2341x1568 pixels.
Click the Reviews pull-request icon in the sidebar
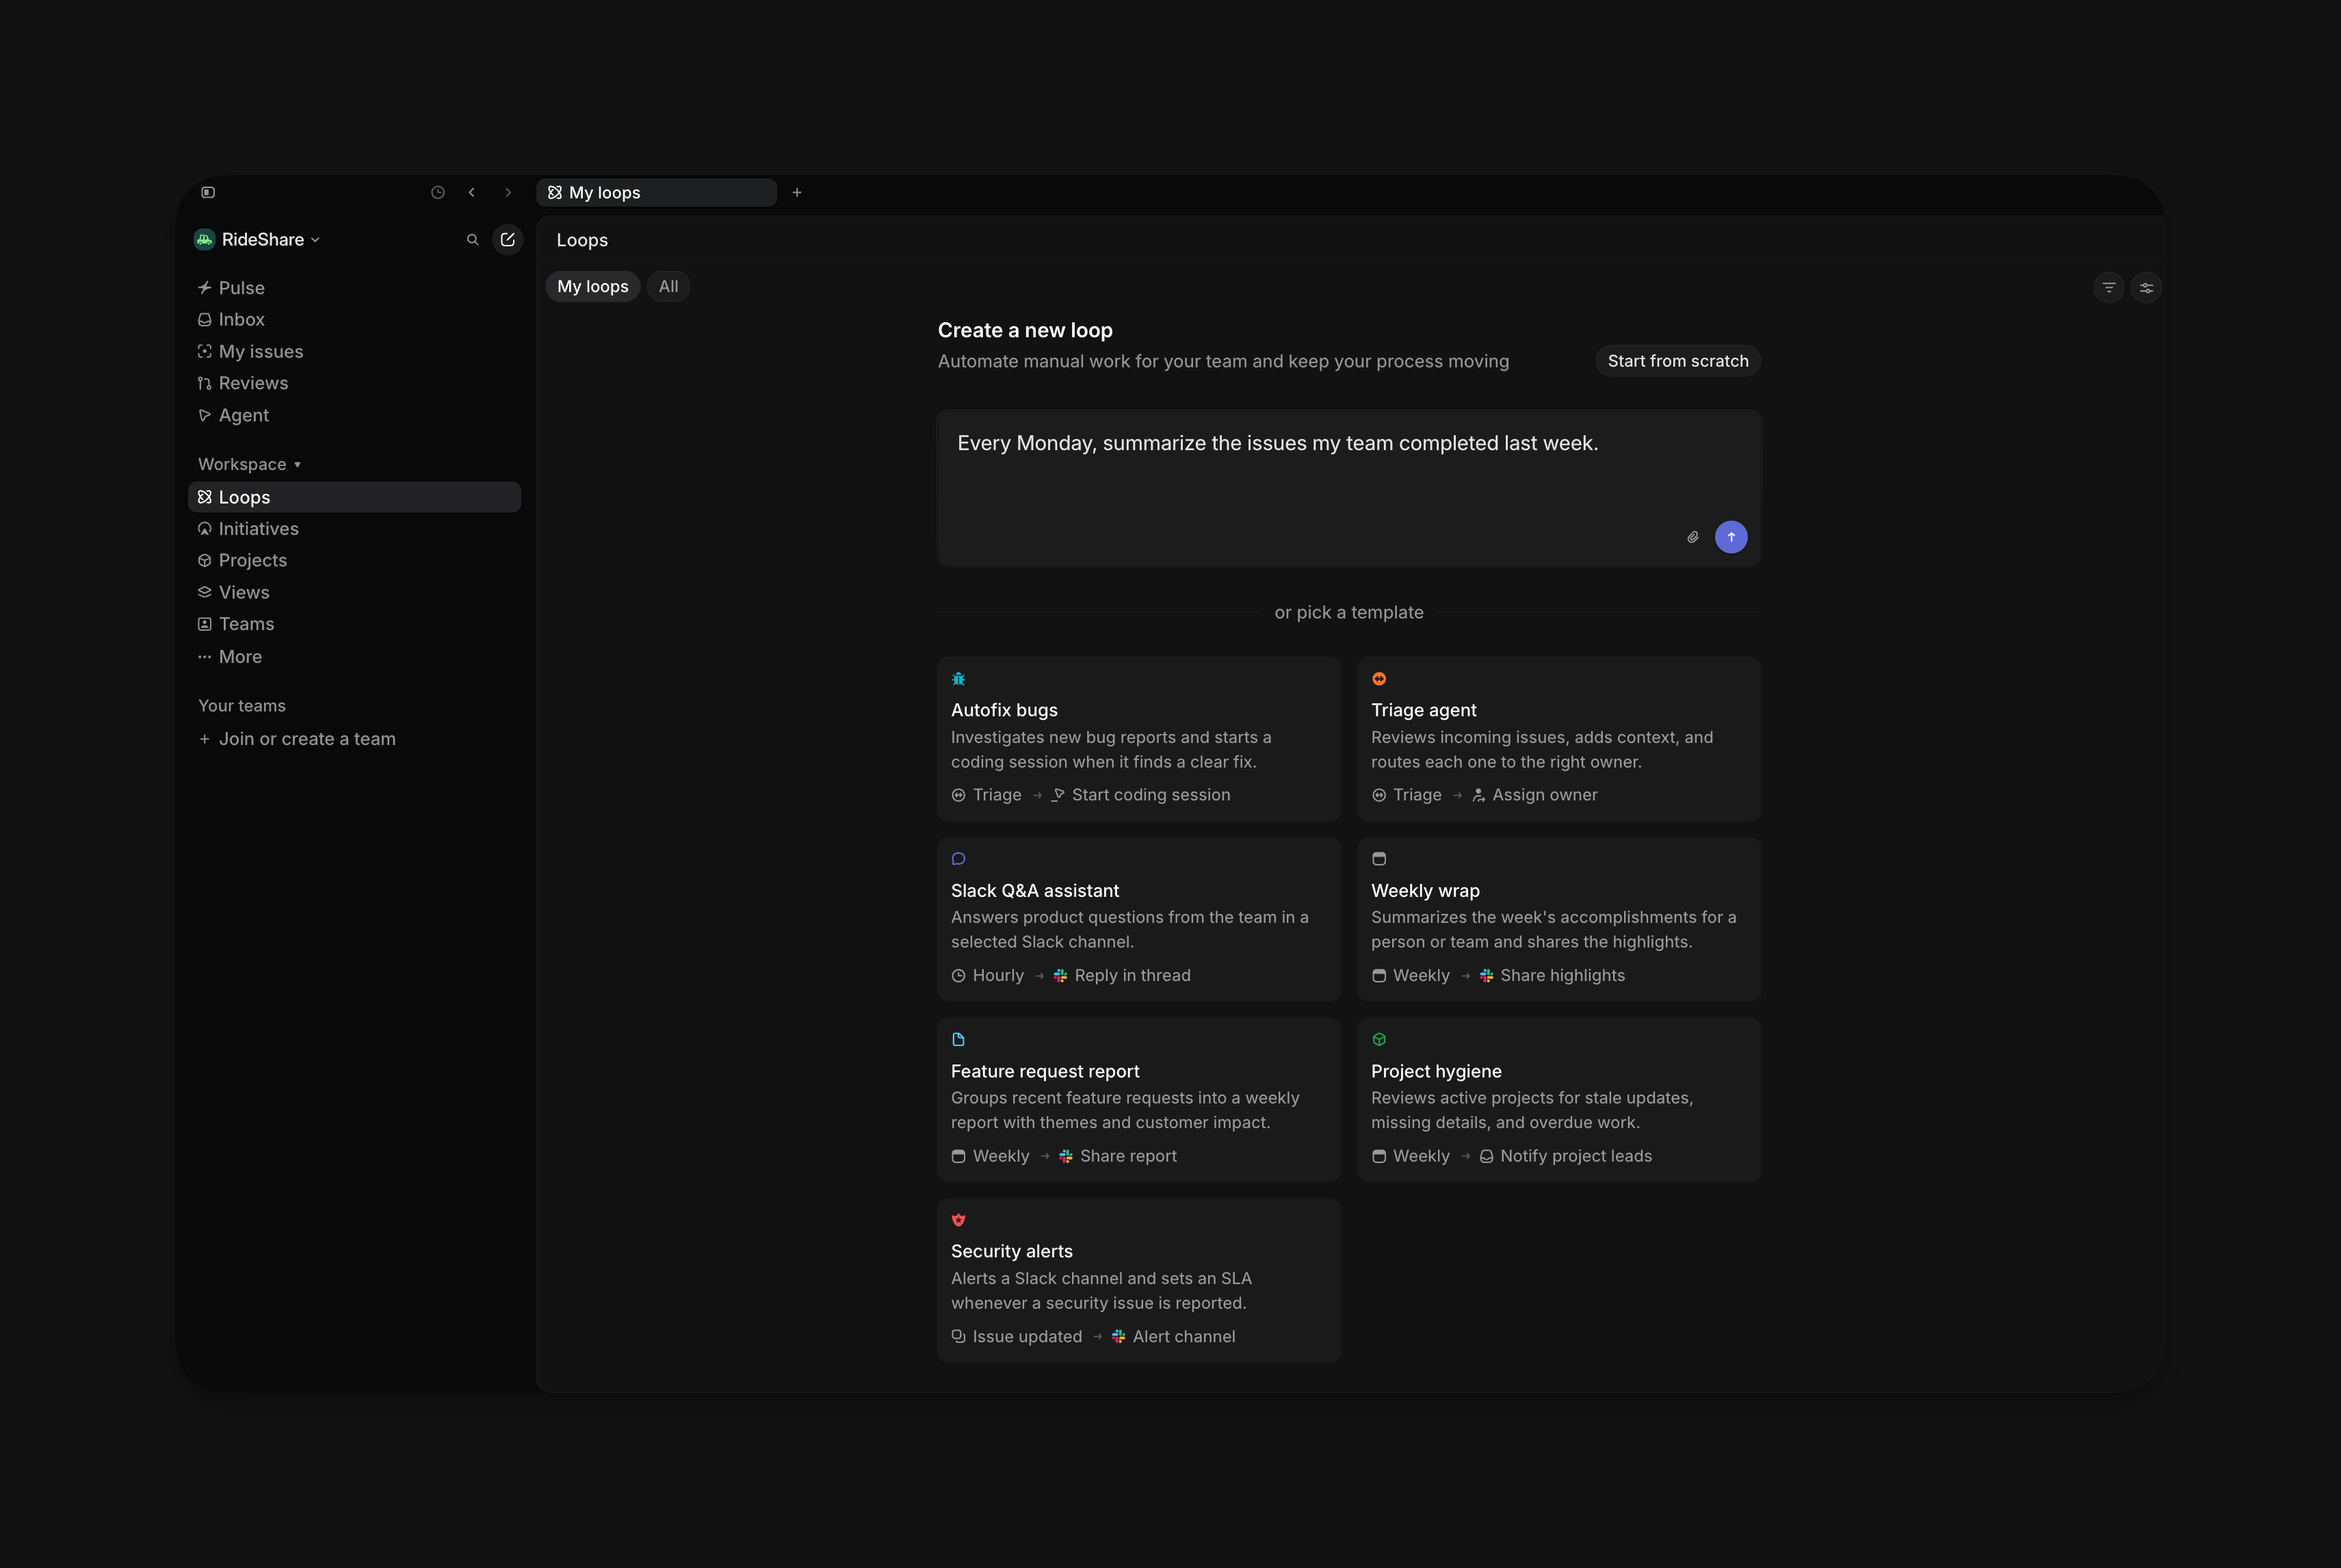point(205,383)
